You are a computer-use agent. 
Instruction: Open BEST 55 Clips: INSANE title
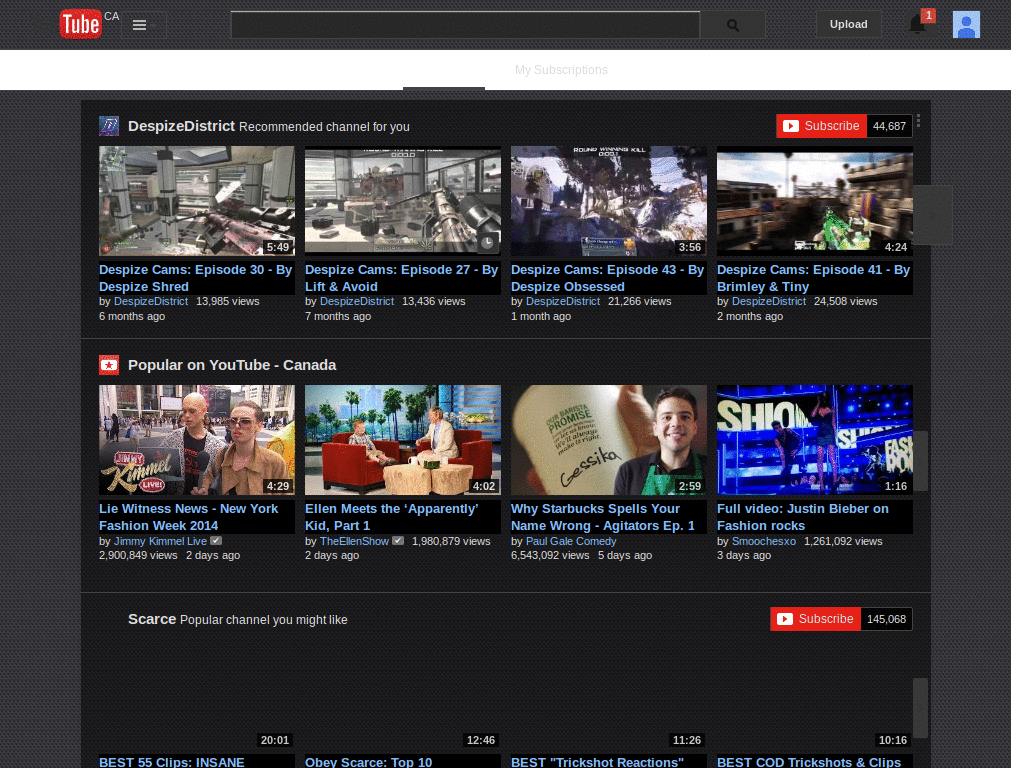pos(172,761)
